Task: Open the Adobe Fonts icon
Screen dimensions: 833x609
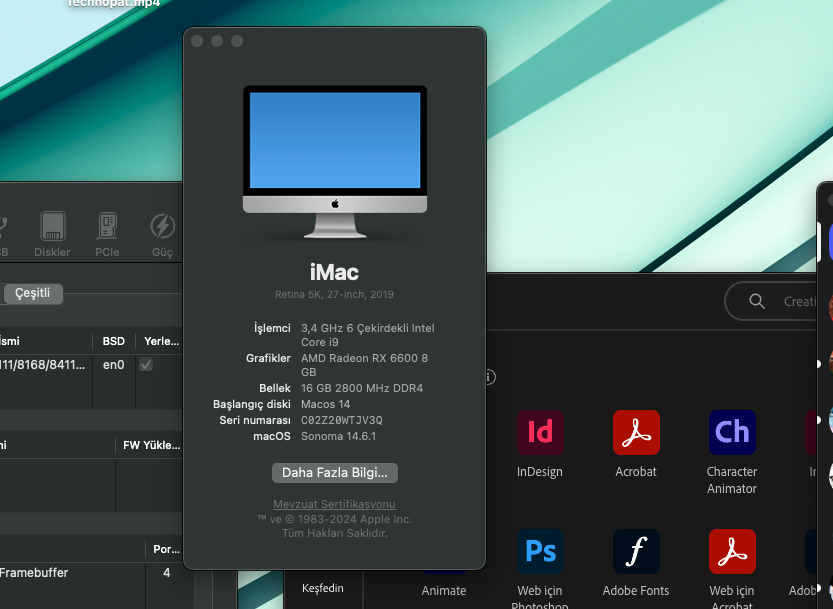Action: (x=636, y=552)
